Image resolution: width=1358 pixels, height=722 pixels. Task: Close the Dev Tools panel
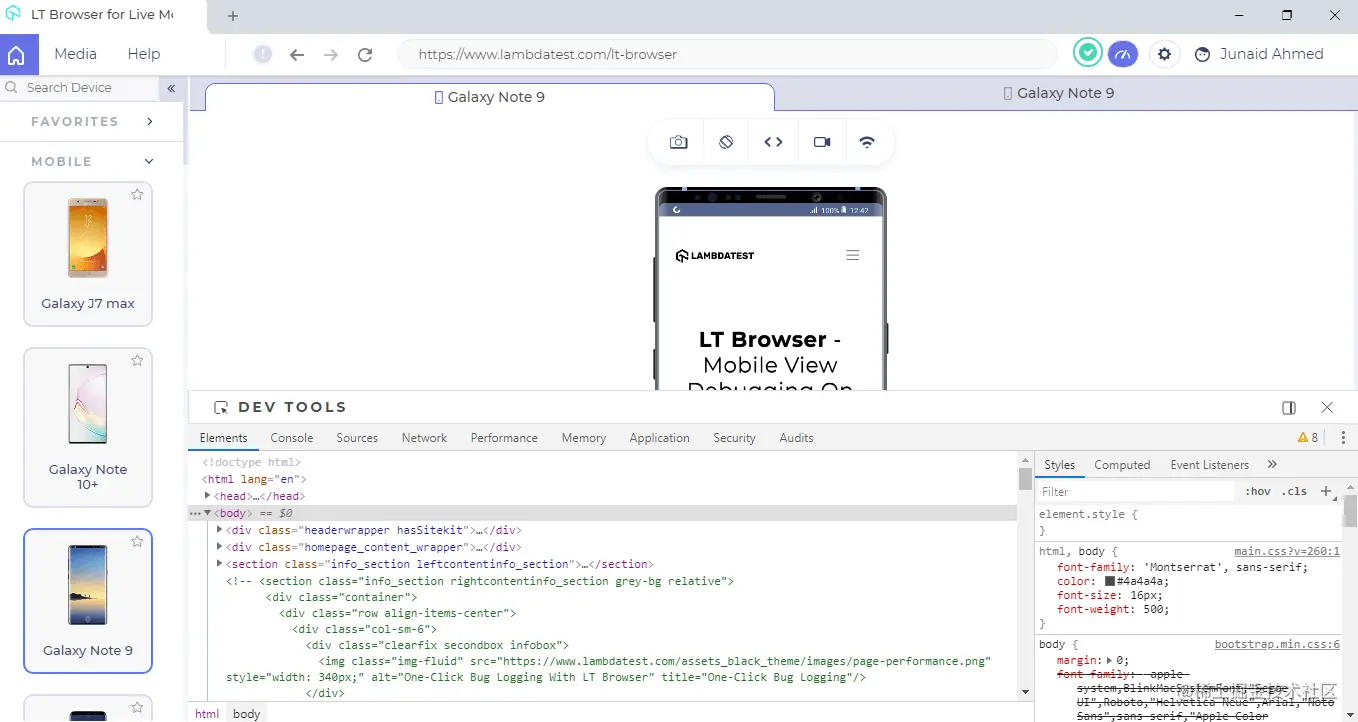tap(1327, 408)
